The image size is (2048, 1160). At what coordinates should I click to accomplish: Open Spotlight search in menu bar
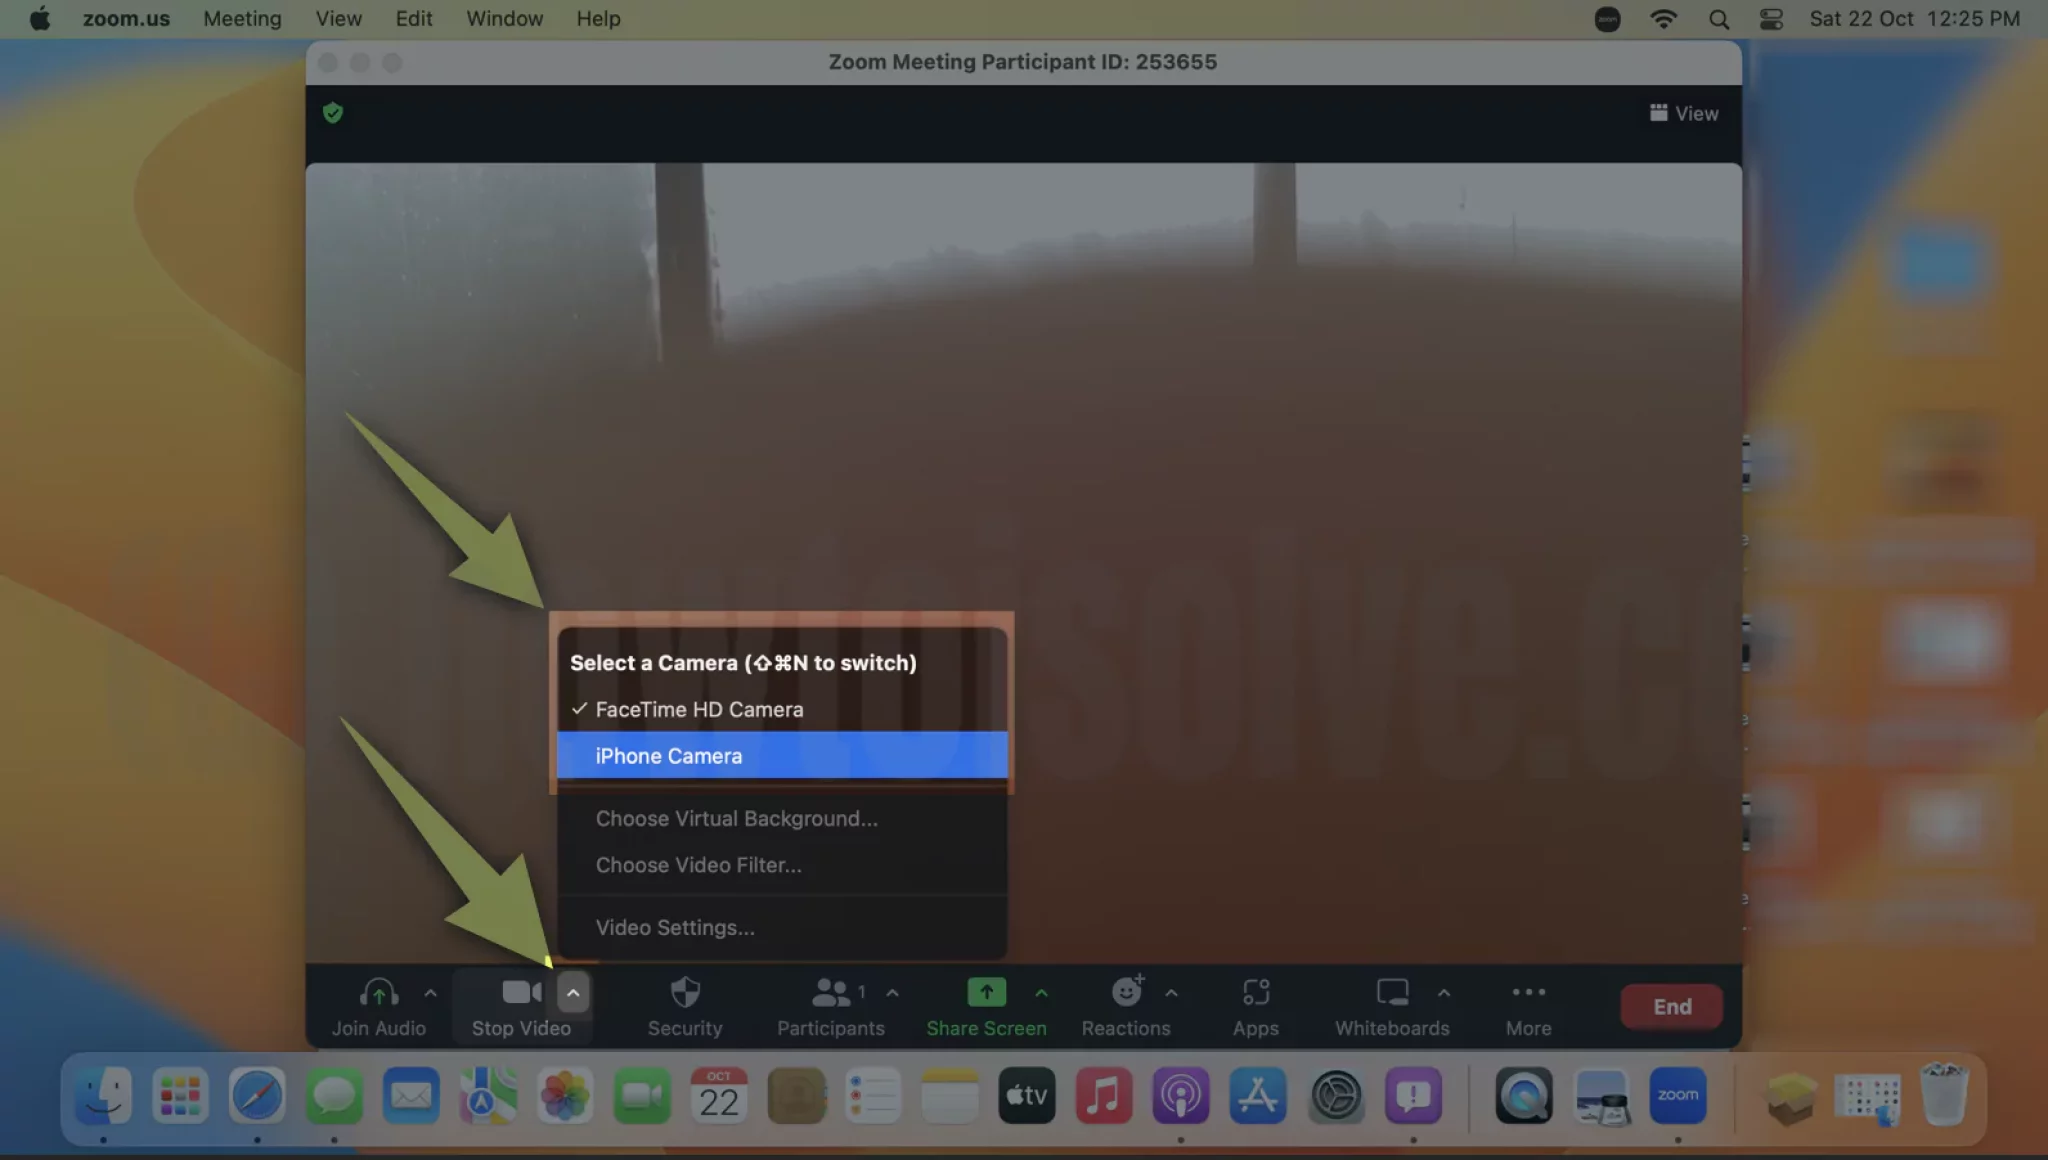pyautogui.click(x=1719, y=19)
